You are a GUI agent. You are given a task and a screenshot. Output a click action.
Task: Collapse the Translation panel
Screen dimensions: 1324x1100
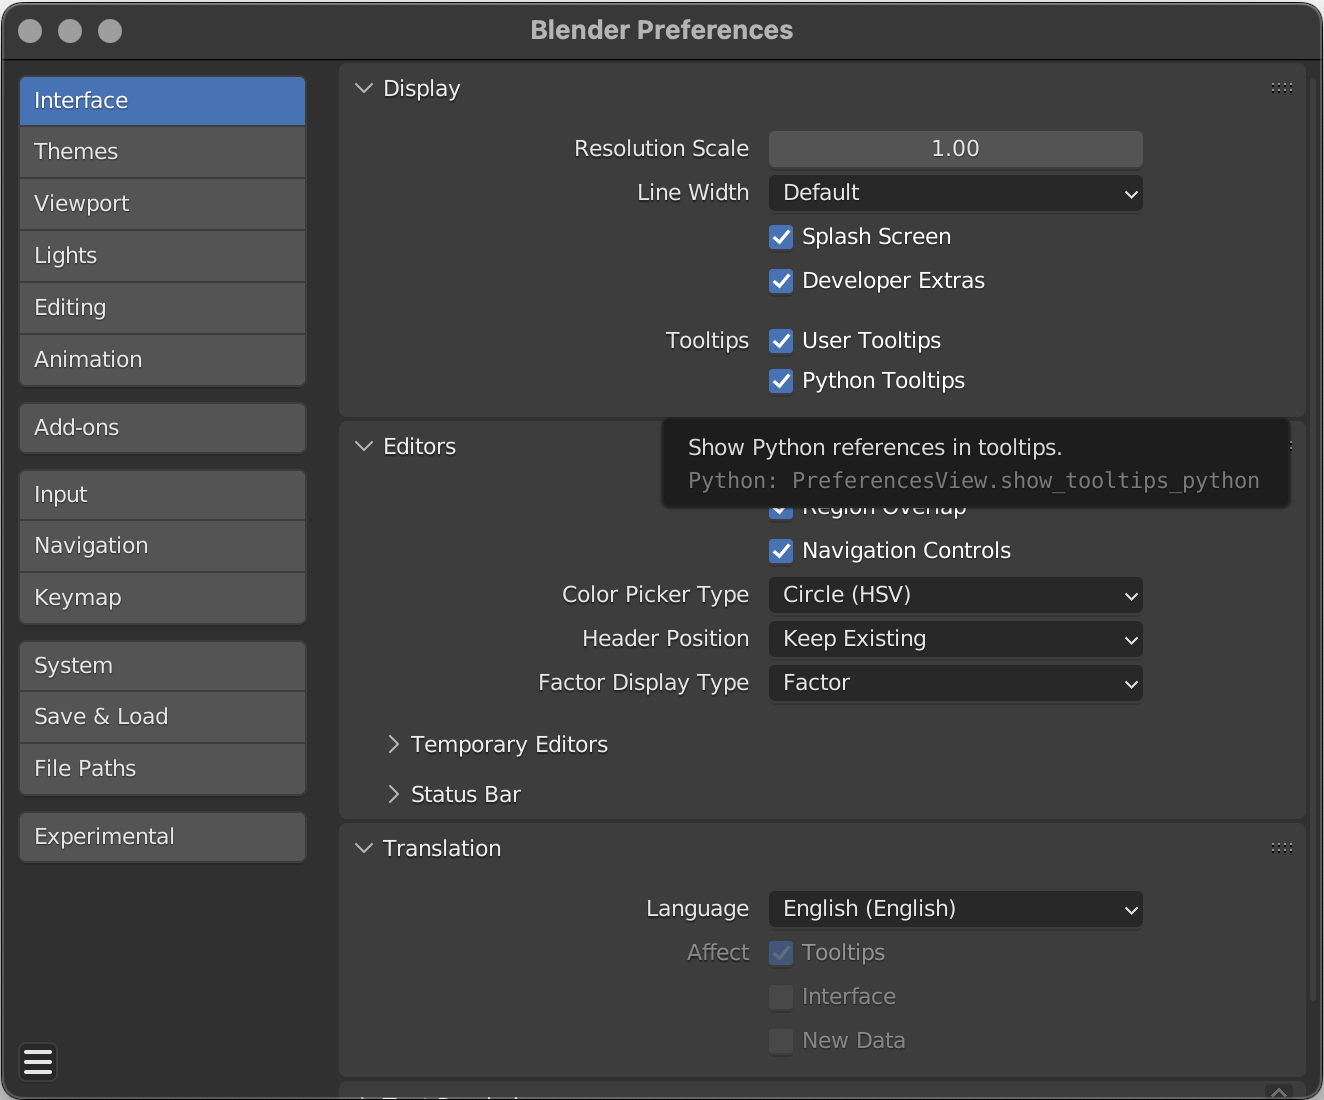pyautogui.click(x=364, y=848)
